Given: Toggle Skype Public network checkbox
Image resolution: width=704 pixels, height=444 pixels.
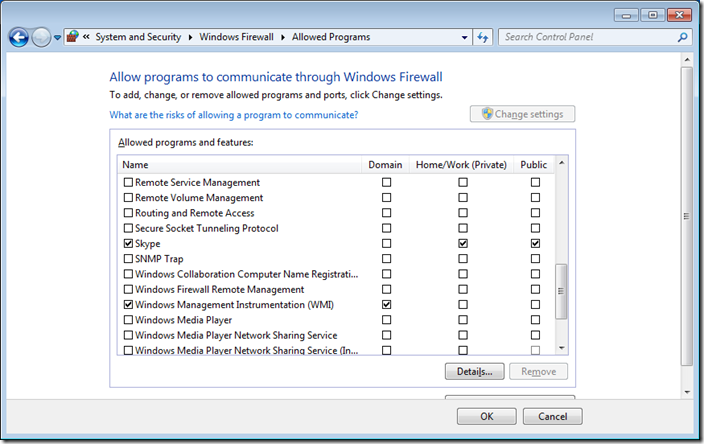Looking at the screenshot, I should tap(535, 244).
